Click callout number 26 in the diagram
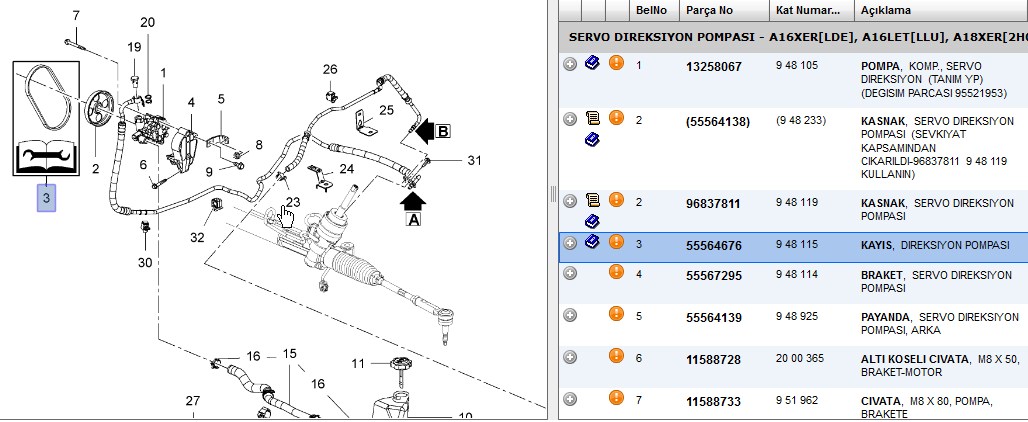1028x422 pixels. (x=330, y=69)
